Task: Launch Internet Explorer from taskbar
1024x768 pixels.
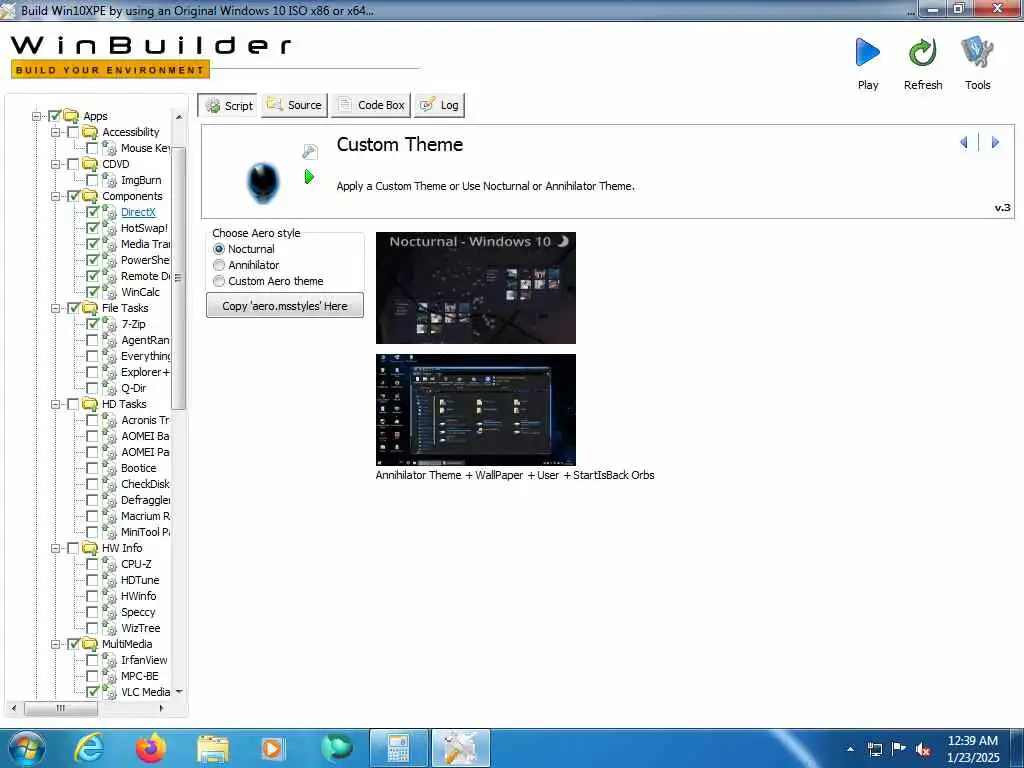Action: click(88, 748)
